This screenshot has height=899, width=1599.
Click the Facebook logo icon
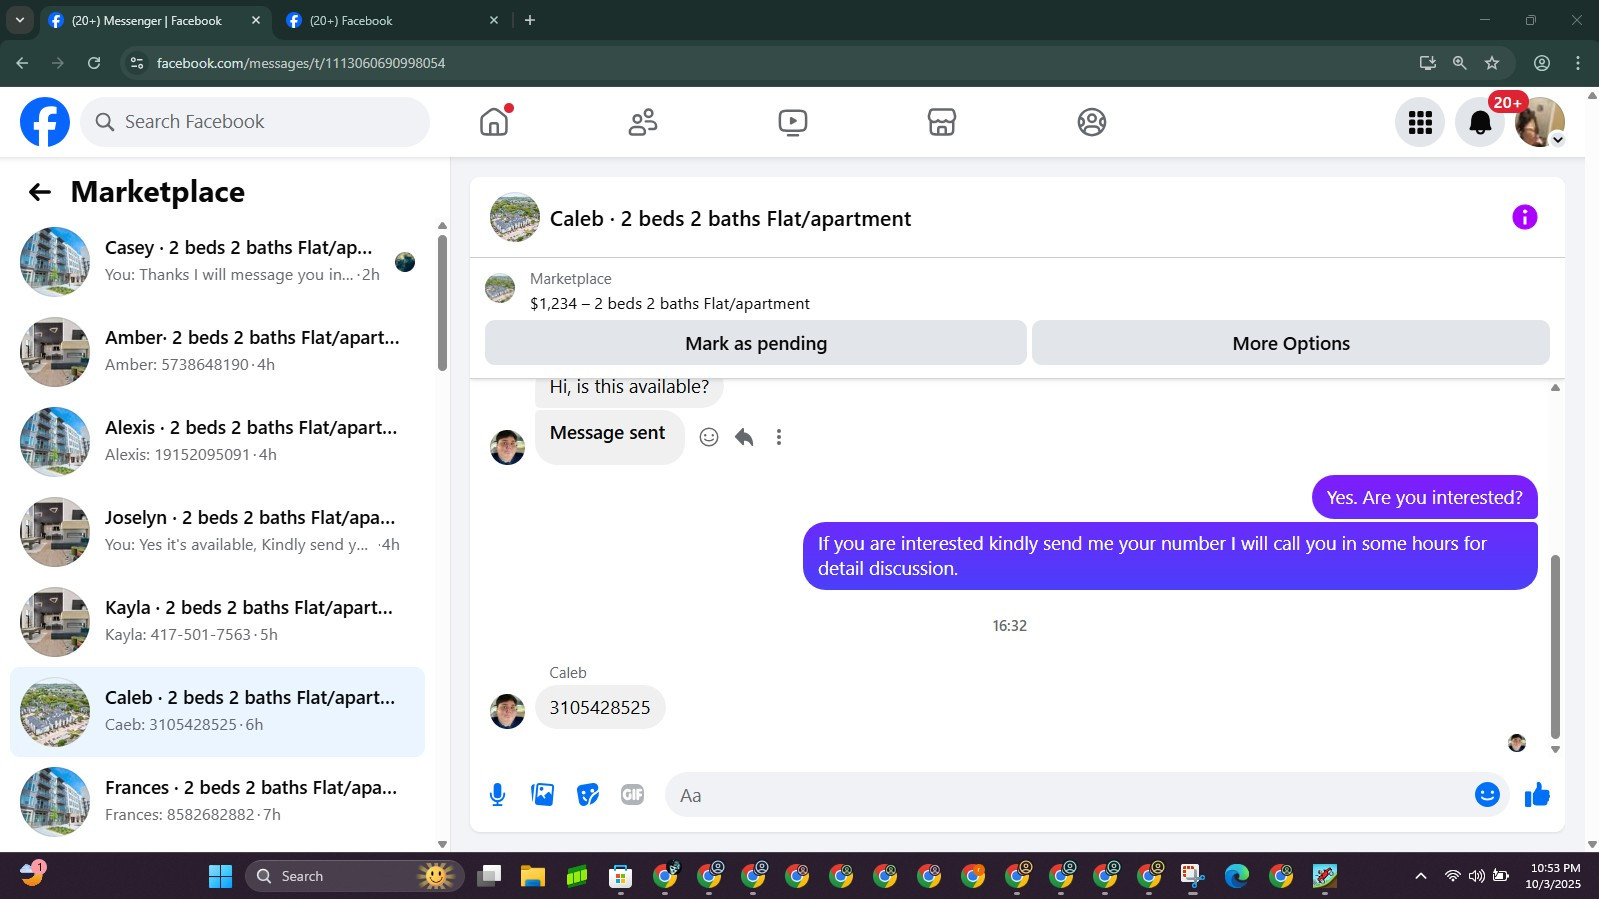point(45,122)
